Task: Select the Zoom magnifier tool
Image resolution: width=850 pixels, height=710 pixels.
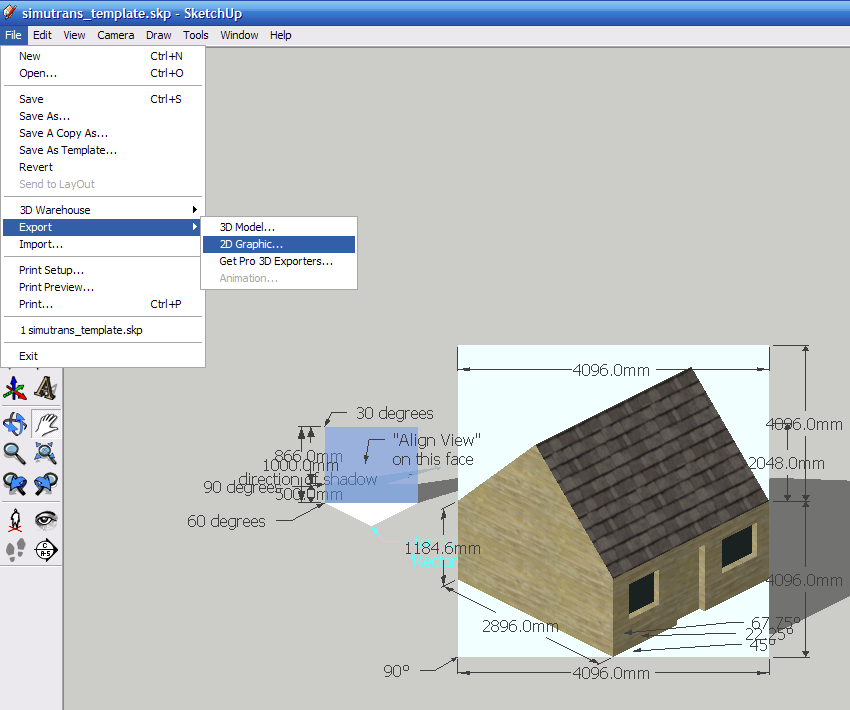Action: tap(15, 454)
